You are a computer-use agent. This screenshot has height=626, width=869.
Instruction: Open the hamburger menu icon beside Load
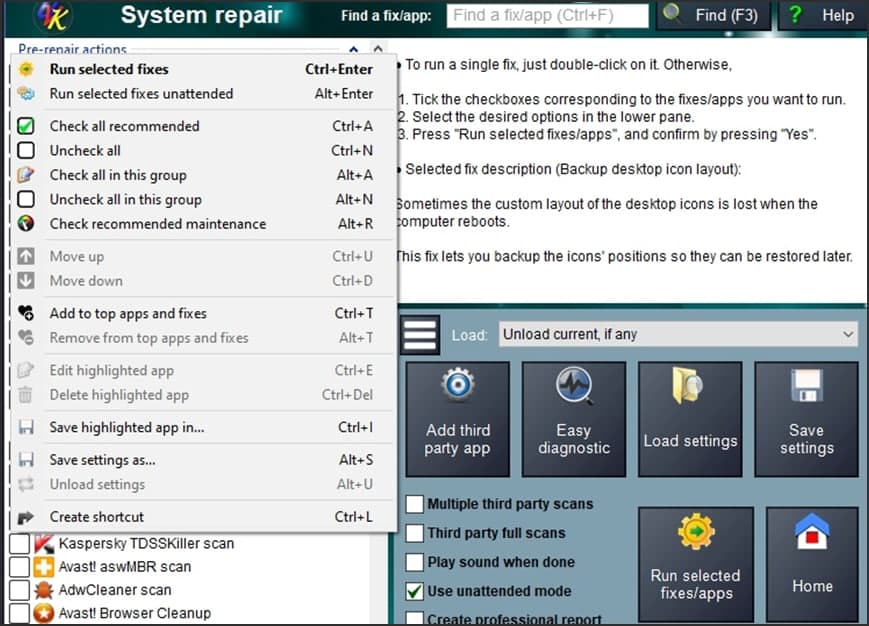420,334
